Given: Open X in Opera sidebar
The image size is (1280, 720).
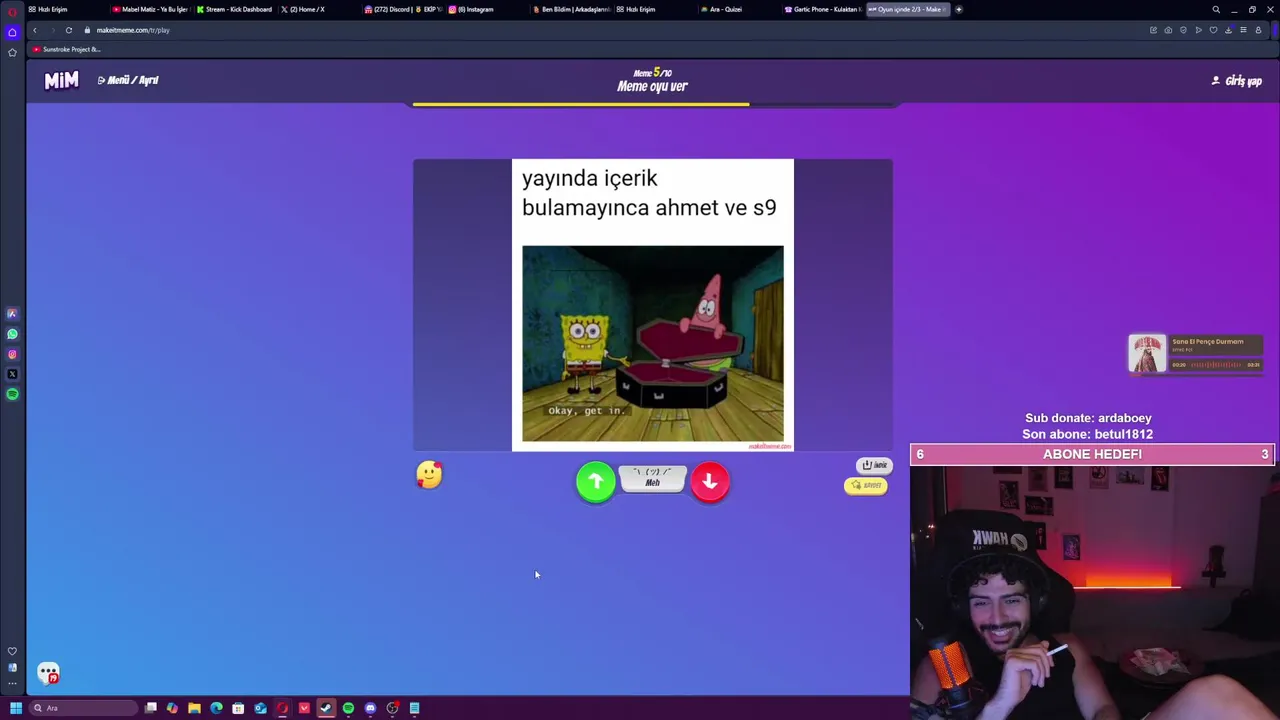Looking at the screenshot, I should 12,374.
